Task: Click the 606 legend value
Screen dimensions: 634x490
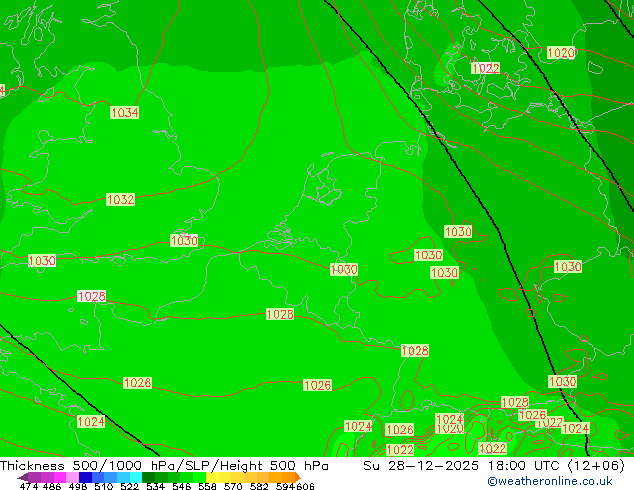Action: (305, 486)
